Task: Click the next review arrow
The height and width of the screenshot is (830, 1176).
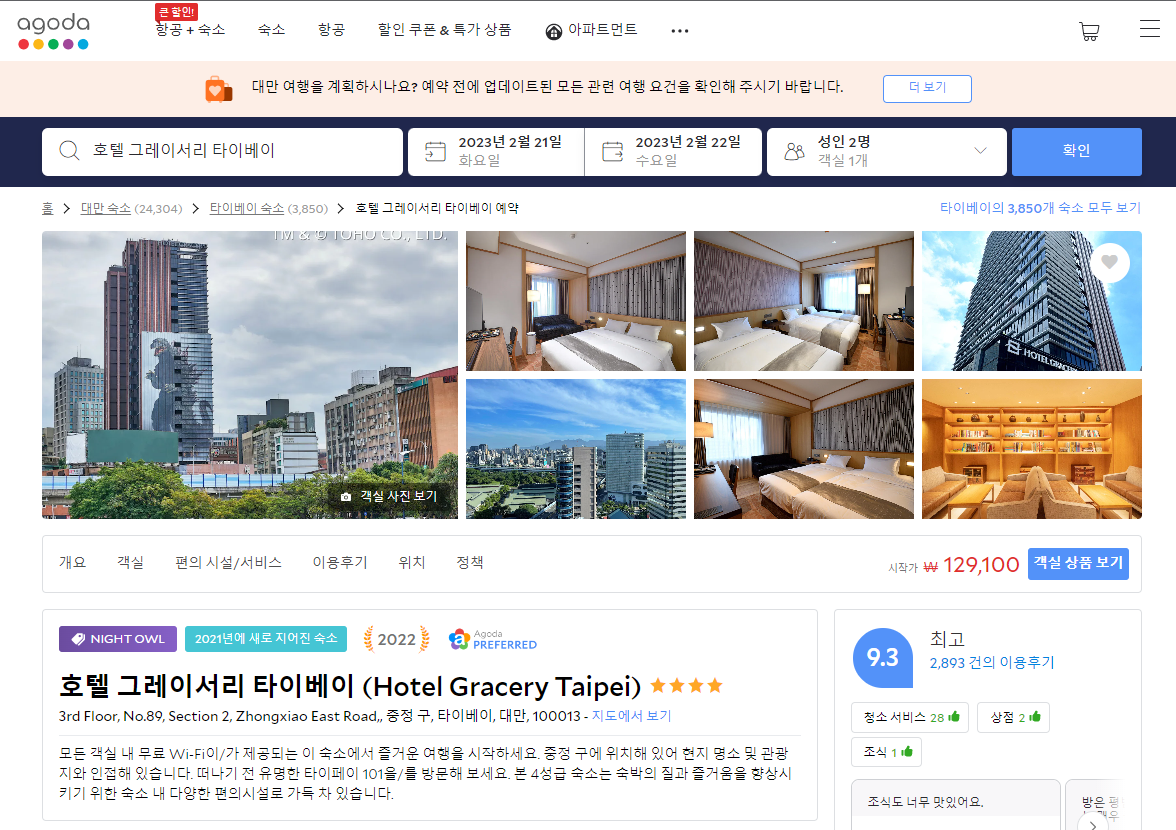Action: (1093, 824)
